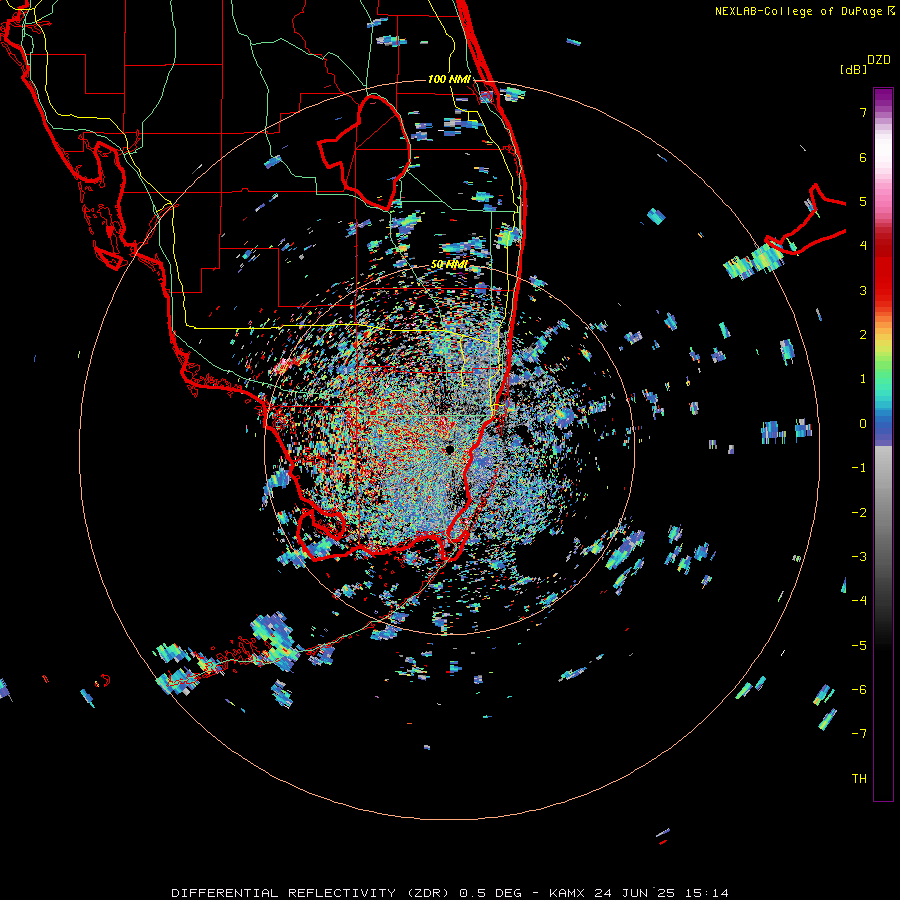Image resolution: width=900 pixels, height=900 pixels.
Task: Click the 7 dB value on the color scale
Action: click(x=863, y=112)
